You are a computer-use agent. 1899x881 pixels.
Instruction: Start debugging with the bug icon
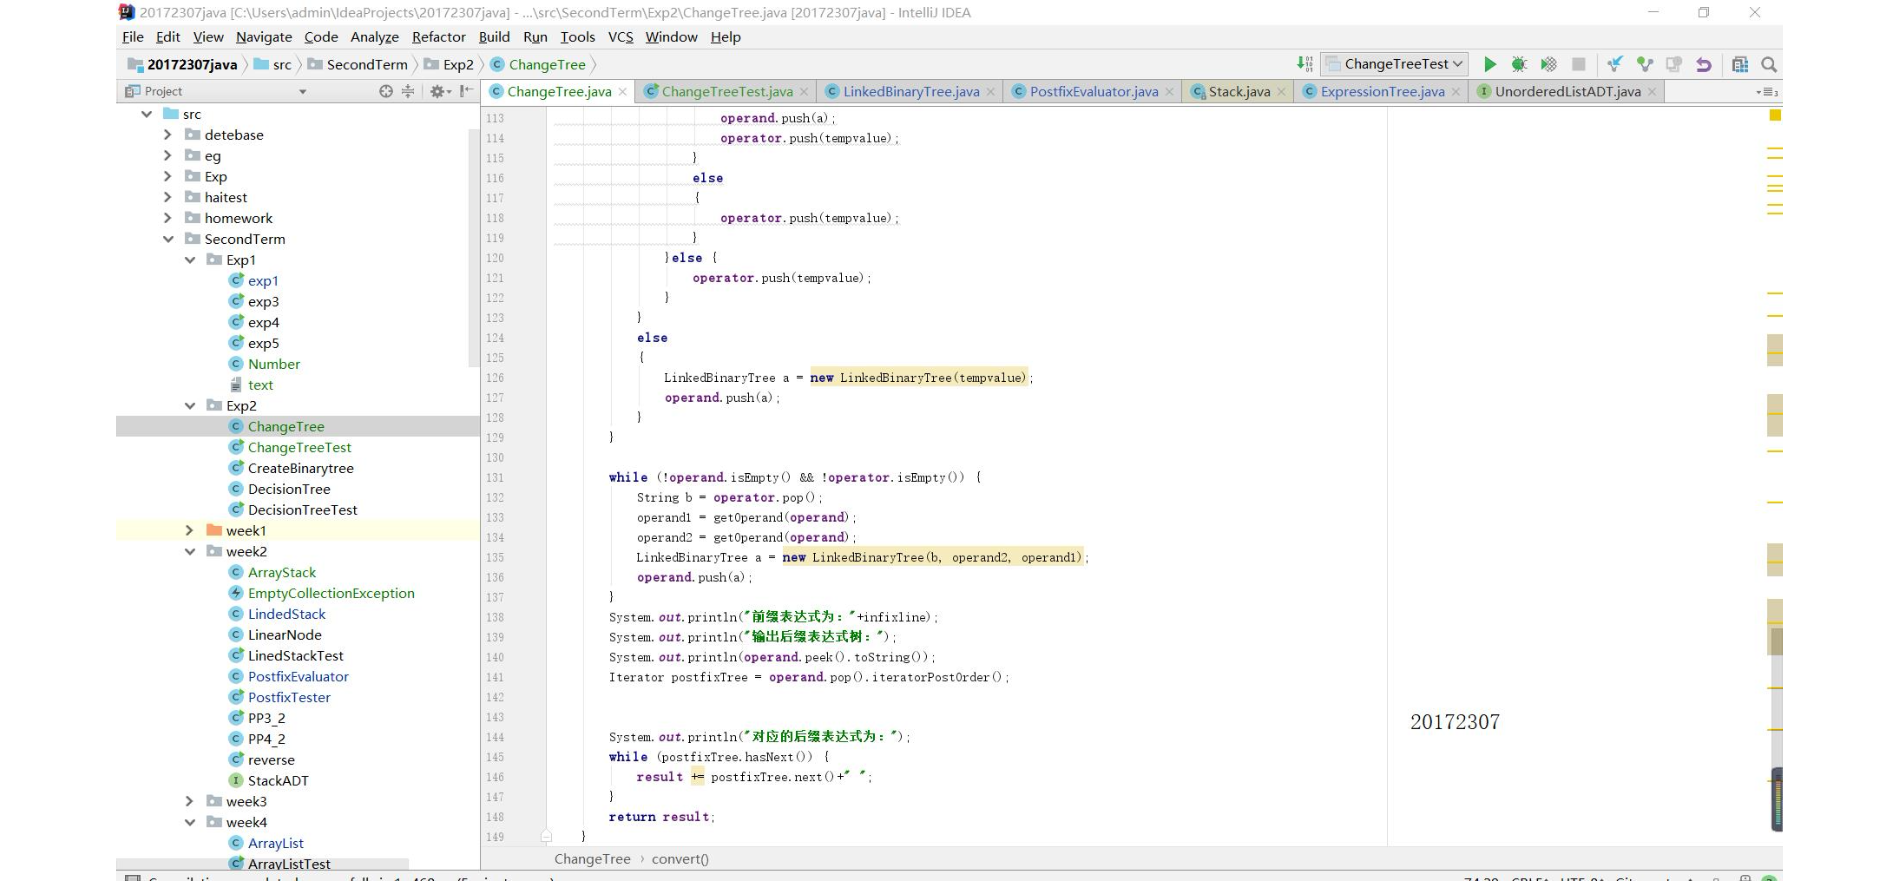[x=1519, y=64]
